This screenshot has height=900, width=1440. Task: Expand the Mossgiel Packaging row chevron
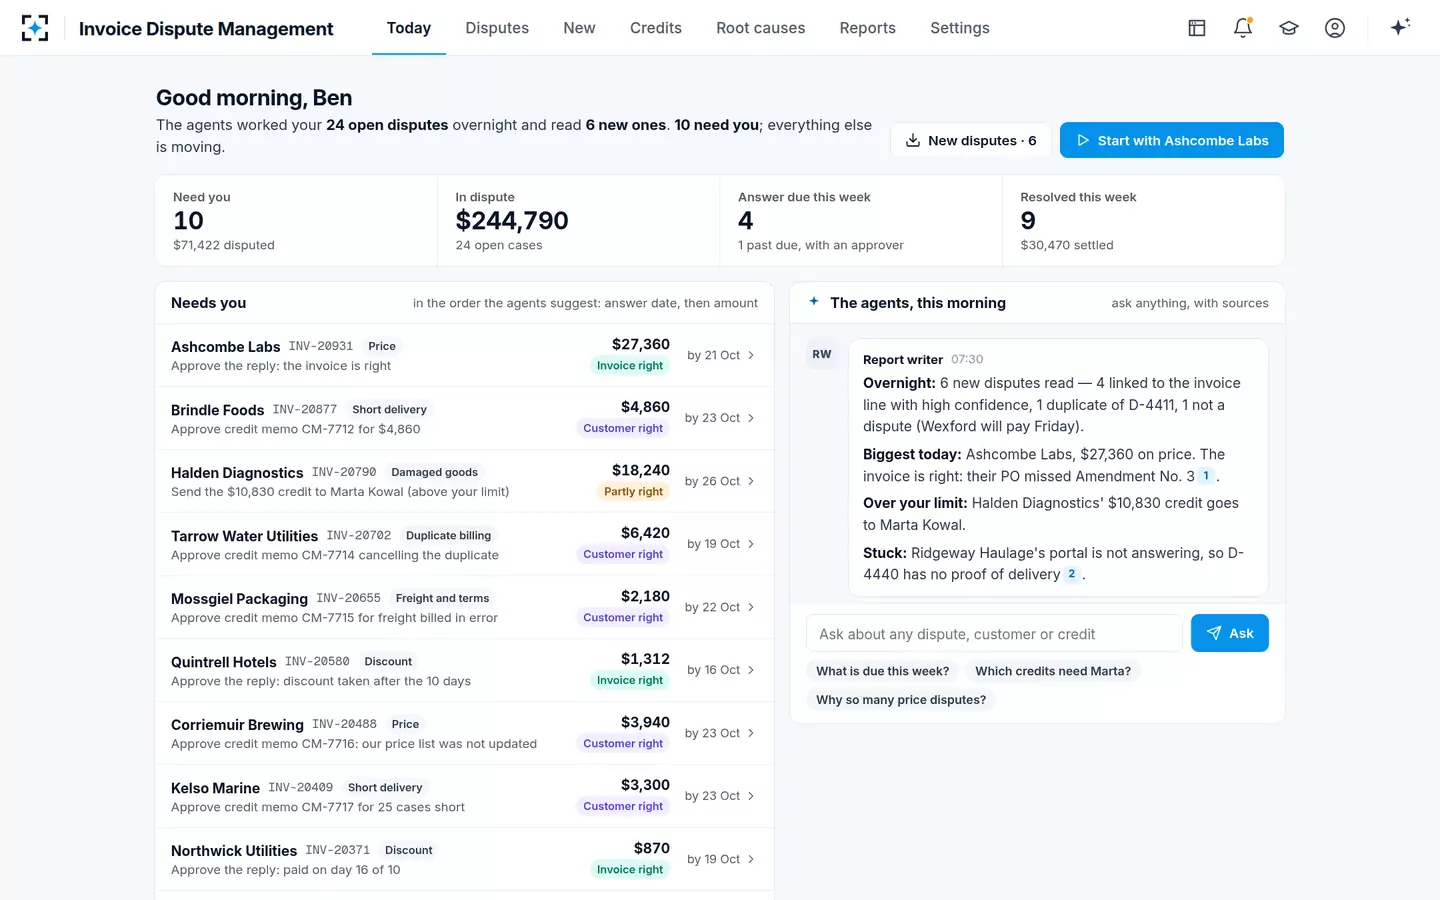751,607
